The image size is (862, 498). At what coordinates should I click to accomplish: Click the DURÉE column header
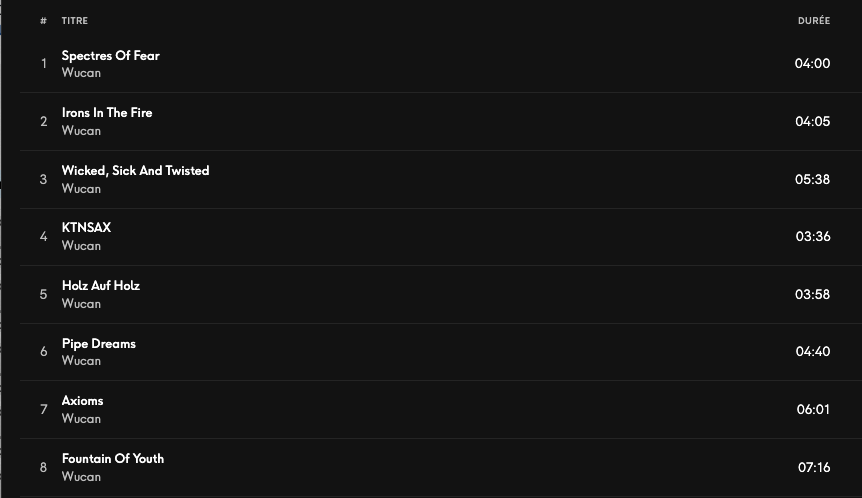coord(813,21)
